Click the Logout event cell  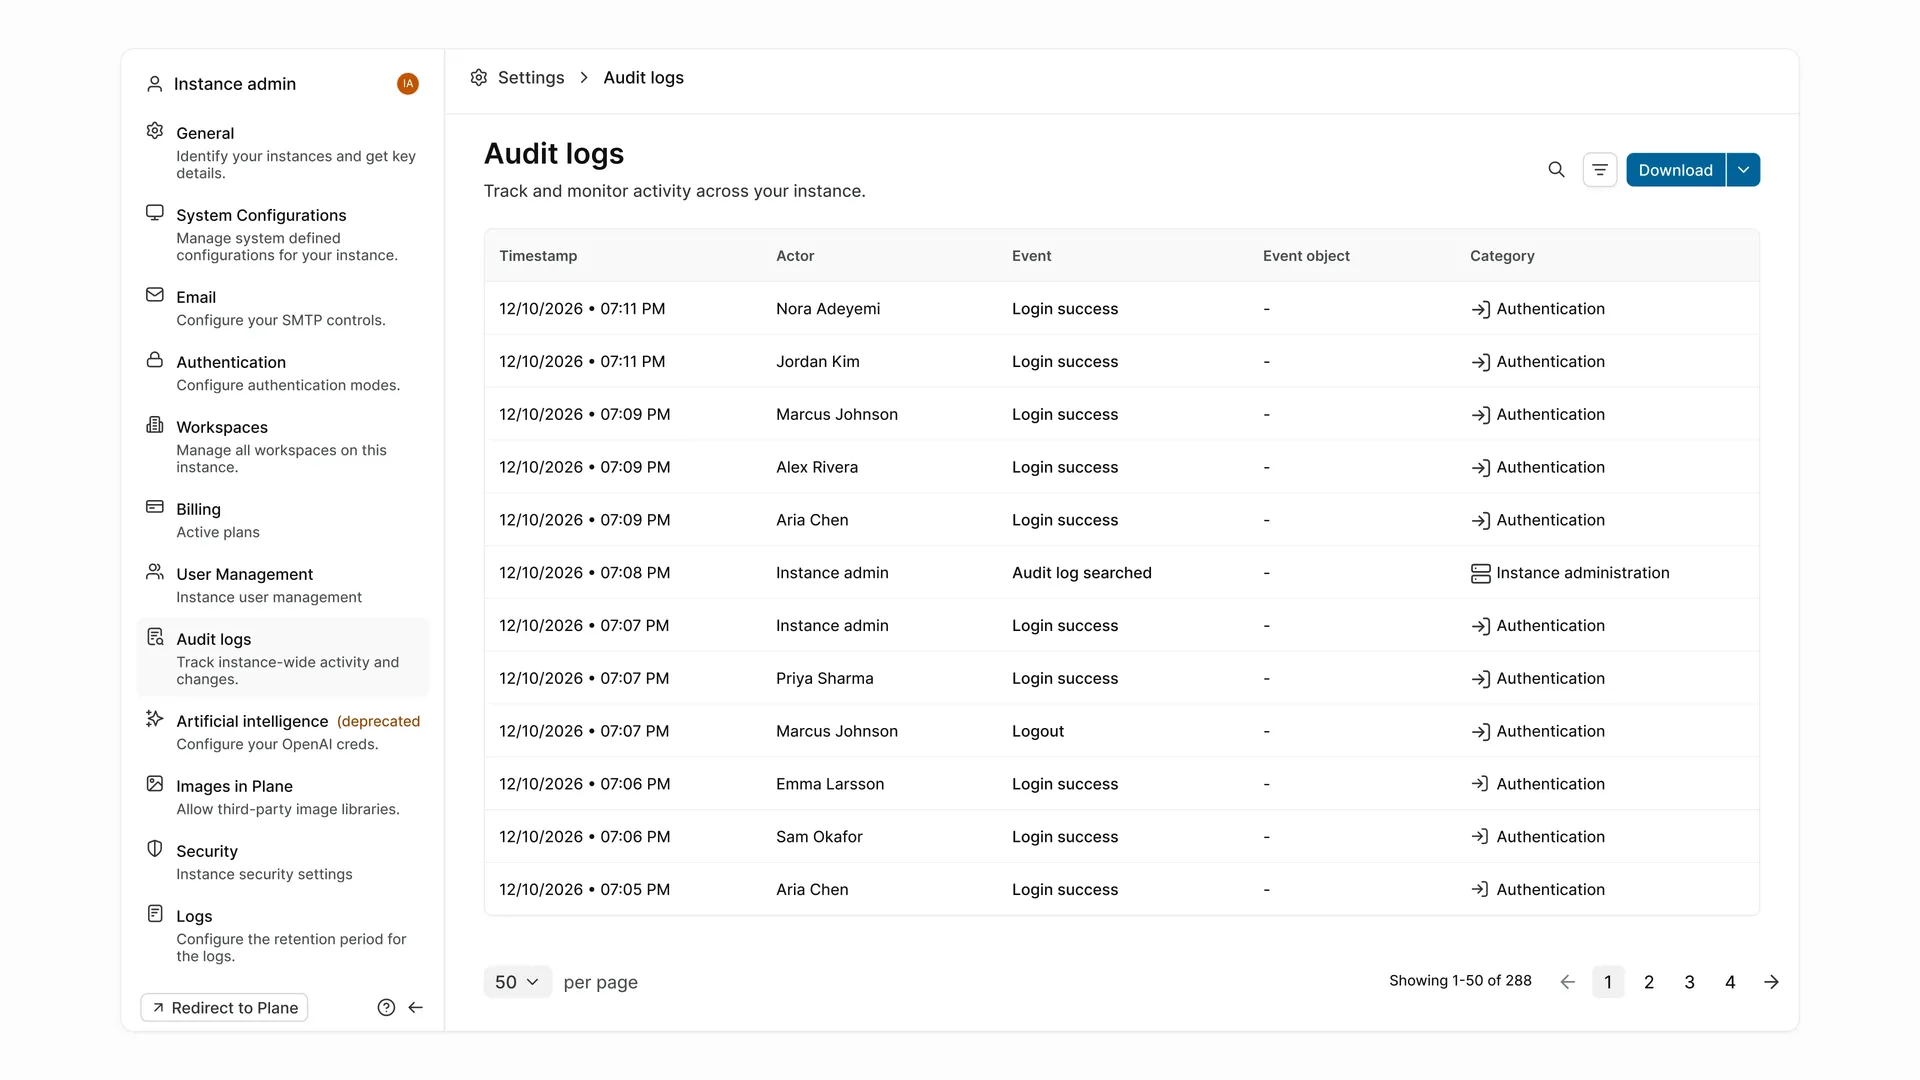click(x=1038, y=731)
